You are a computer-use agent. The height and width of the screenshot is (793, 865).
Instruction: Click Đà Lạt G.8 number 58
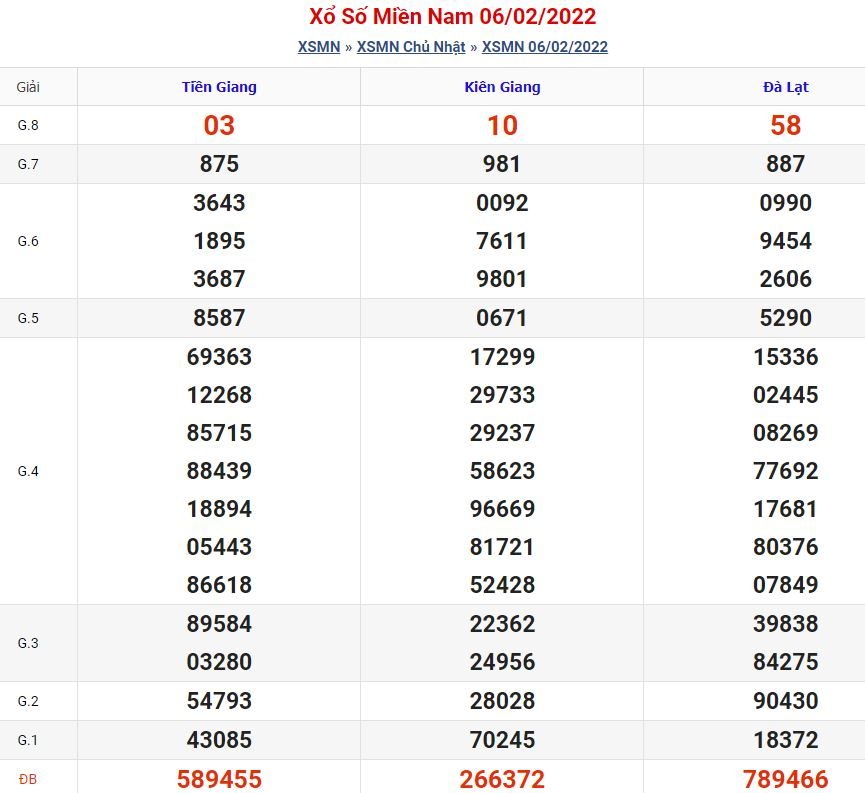pos(785,125)
